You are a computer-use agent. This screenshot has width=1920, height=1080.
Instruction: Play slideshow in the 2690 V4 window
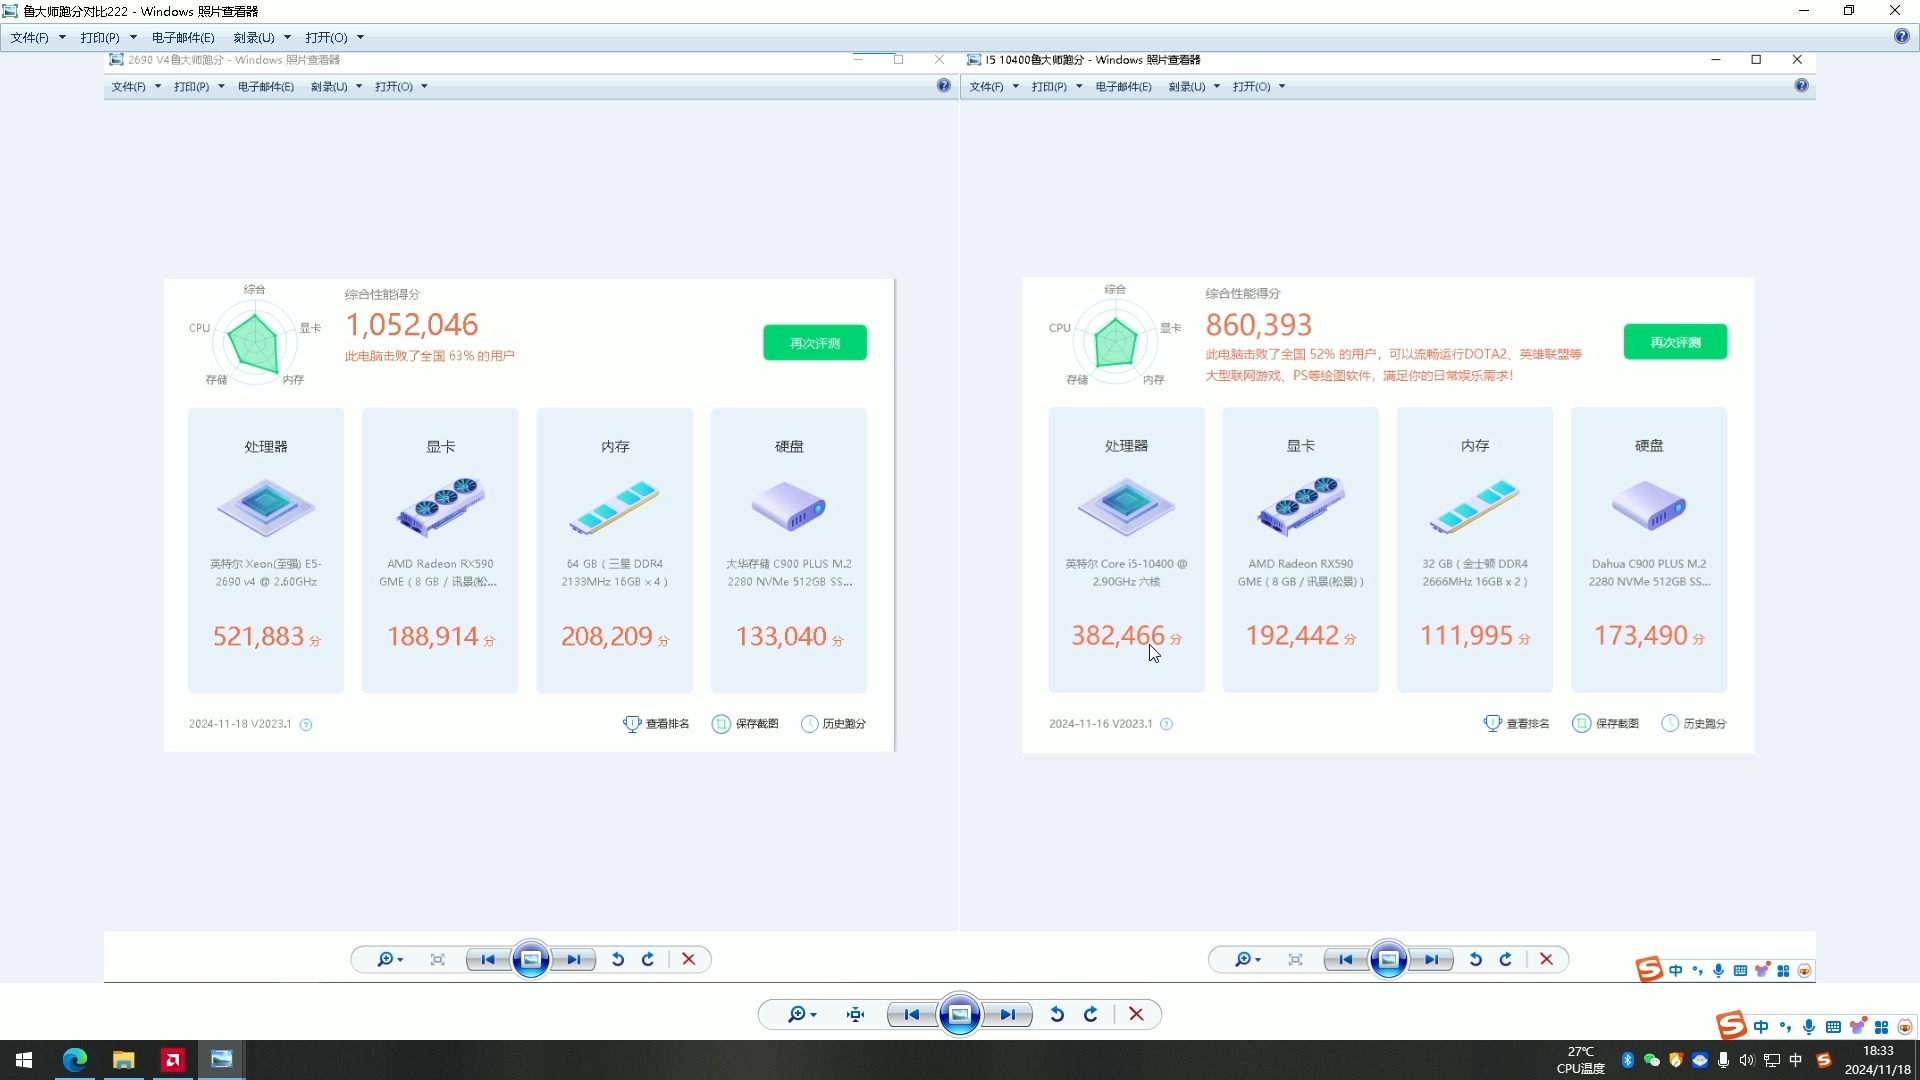click(531, 960)
